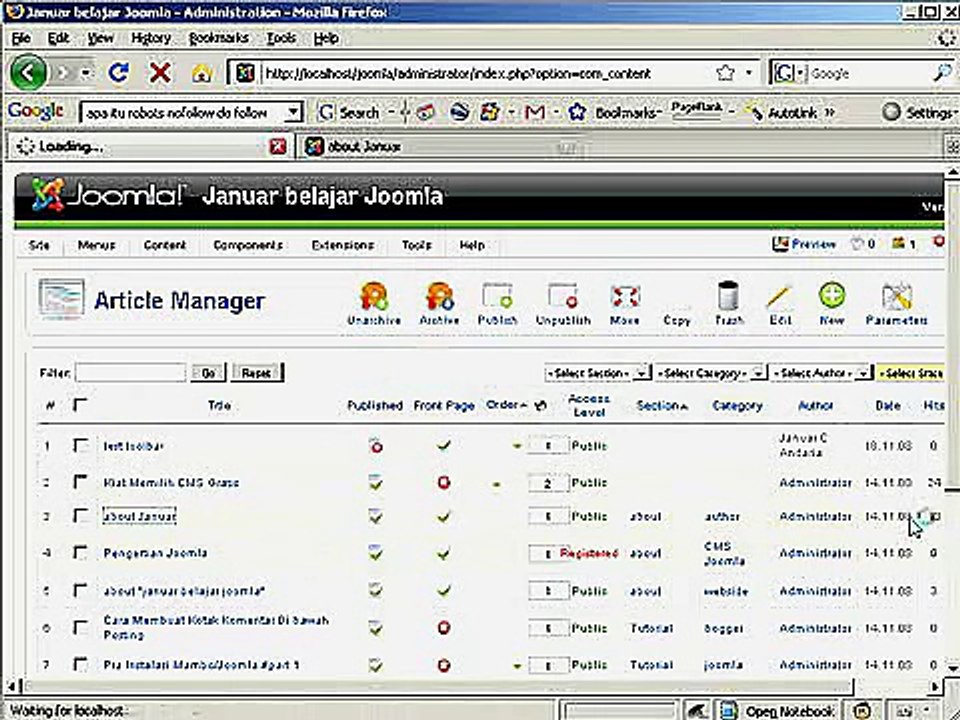The image size is (960, 720).
Task: Toggle published state icon for row 1
Action: [x=376, y=446]
